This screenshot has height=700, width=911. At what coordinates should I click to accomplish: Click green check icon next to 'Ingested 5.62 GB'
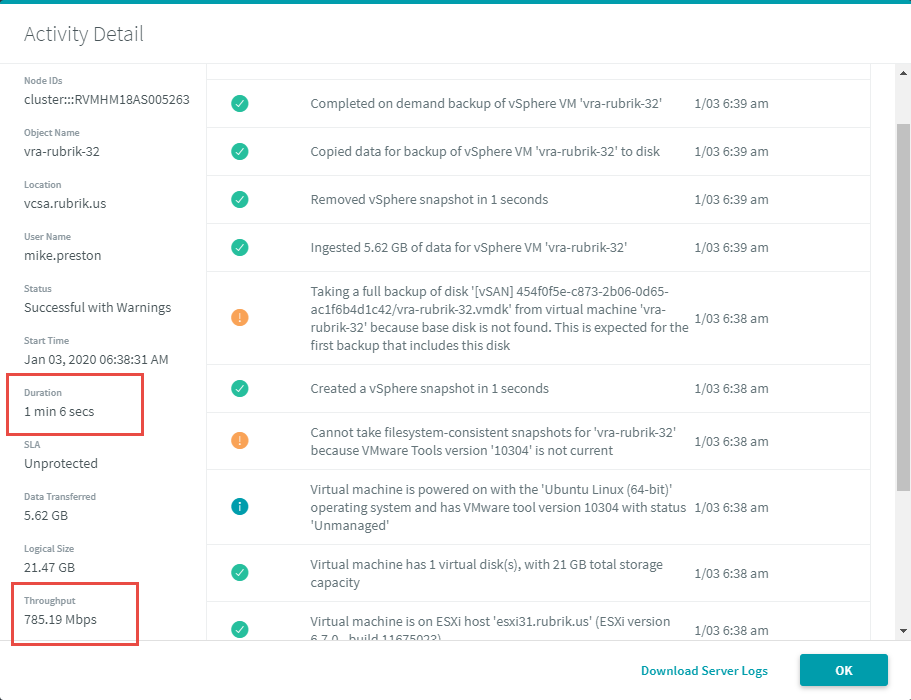(239, 247)
